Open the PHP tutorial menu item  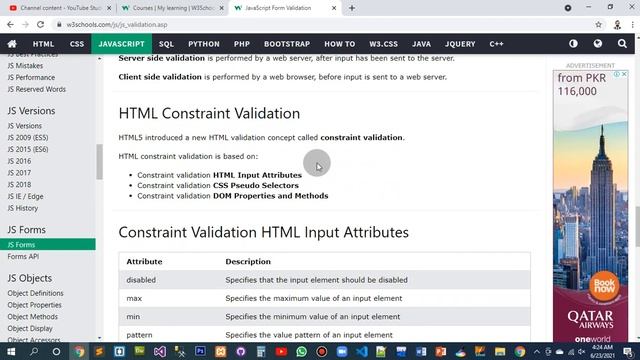[x=242, y=44]
